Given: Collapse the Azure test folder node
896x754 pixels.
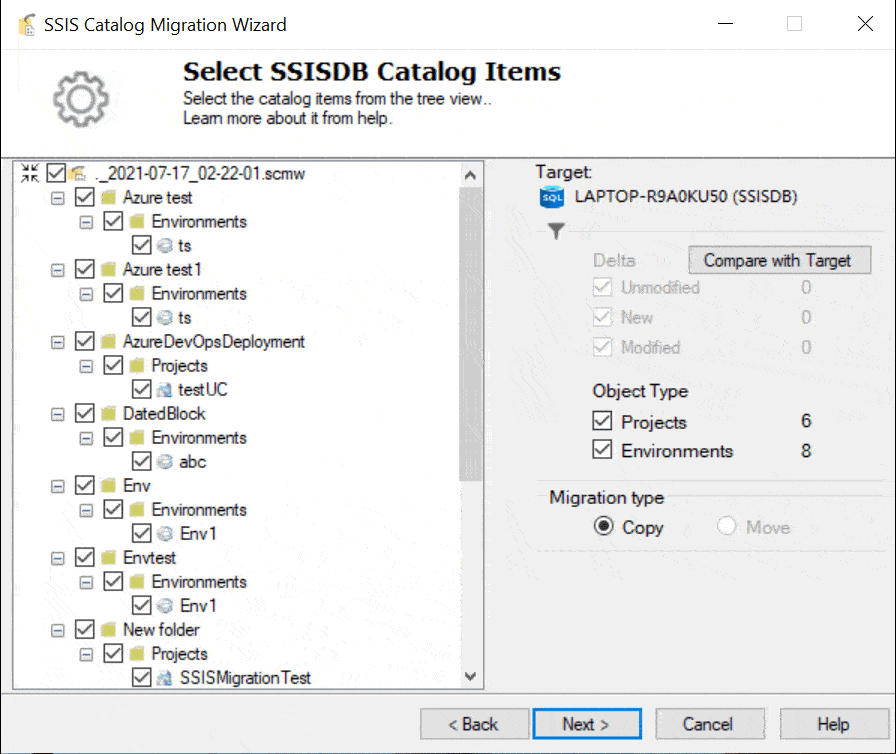Looking at the screenshot, I should (58, 198).
